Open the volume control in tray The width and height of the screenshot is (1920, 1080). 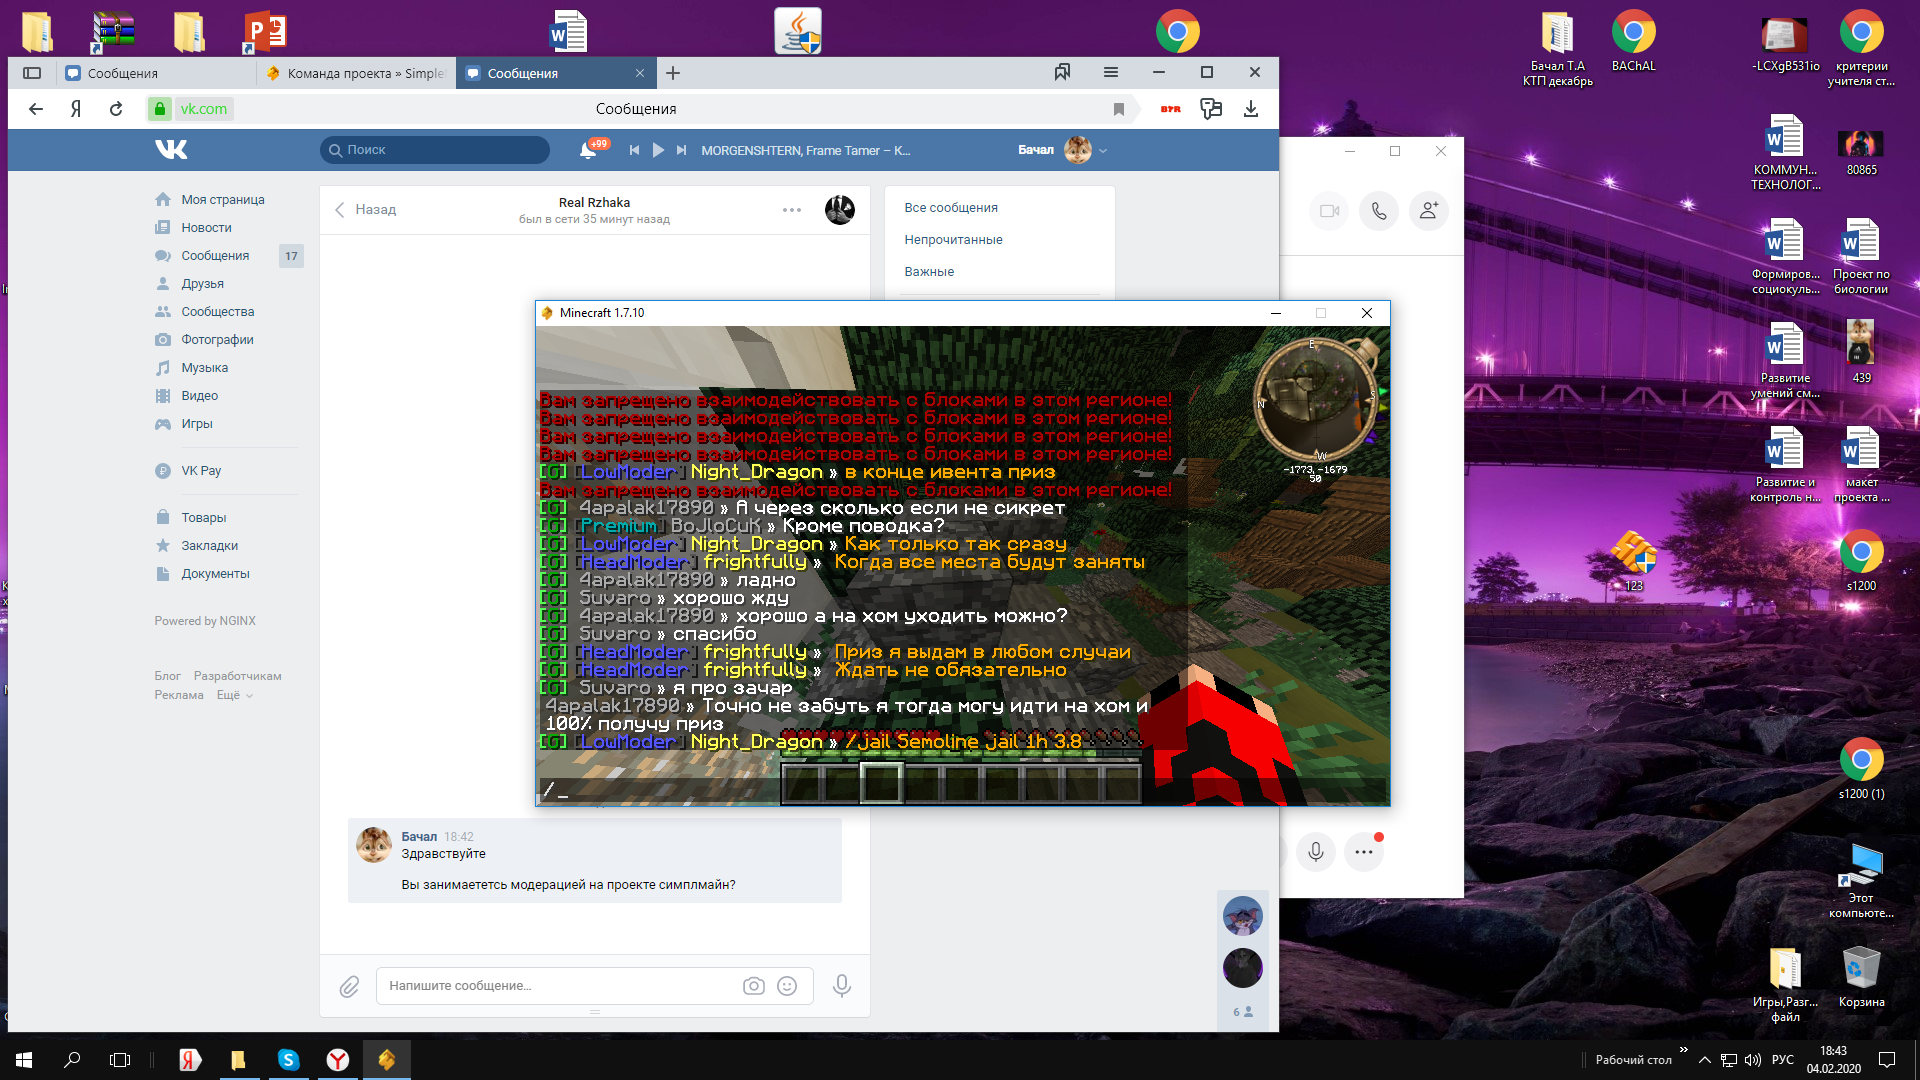point(1752,1060)
